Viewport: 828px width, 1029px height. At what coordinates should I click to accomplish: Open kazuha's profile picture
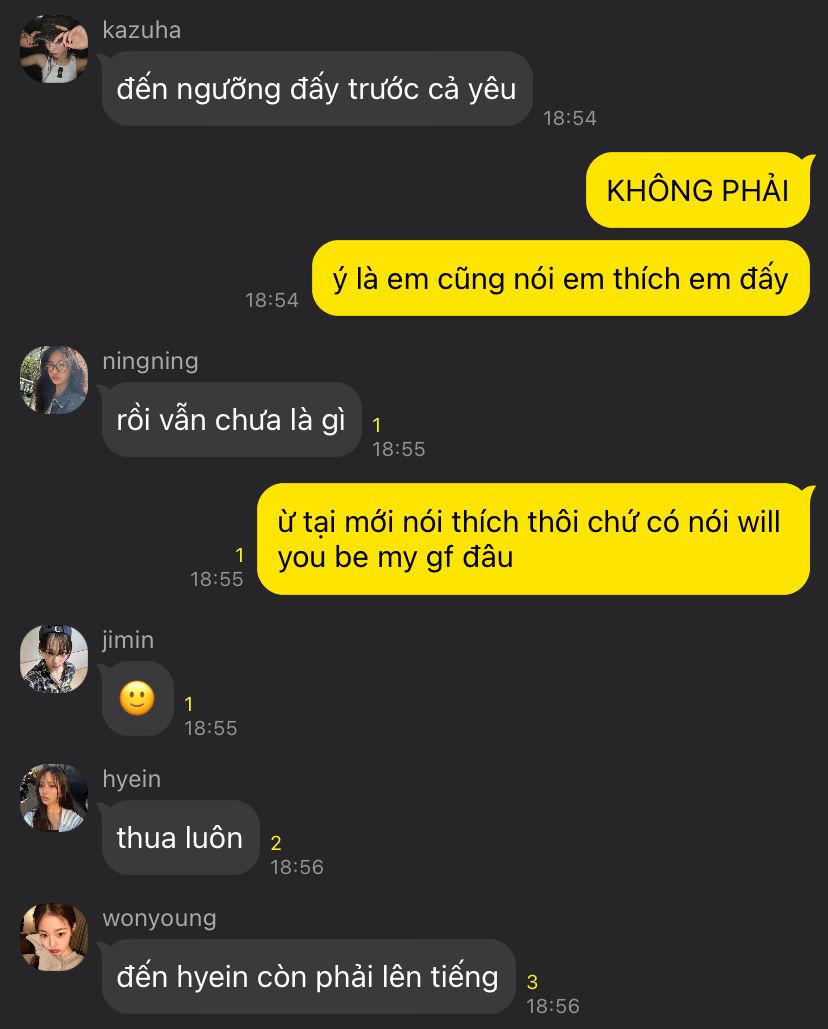54,49
